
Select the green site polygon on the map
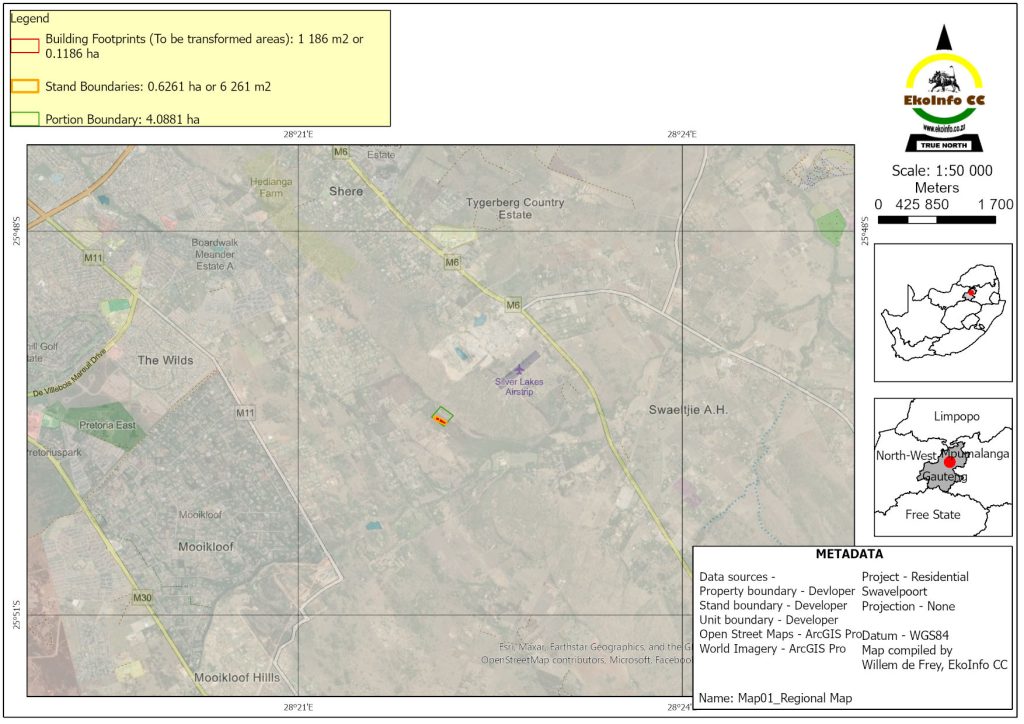coord(442,416)
